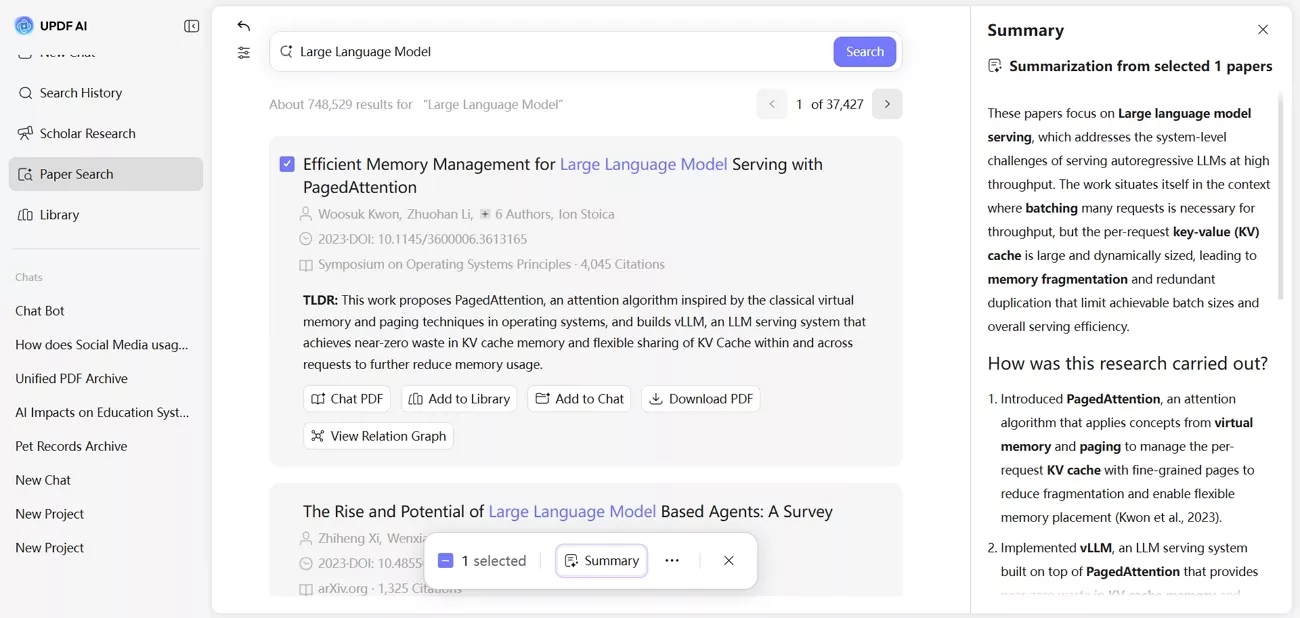This screenshot has width=1300, height=618.
Task: Click Download PDF for the PagedAttention paper
Action: [700, 398]
